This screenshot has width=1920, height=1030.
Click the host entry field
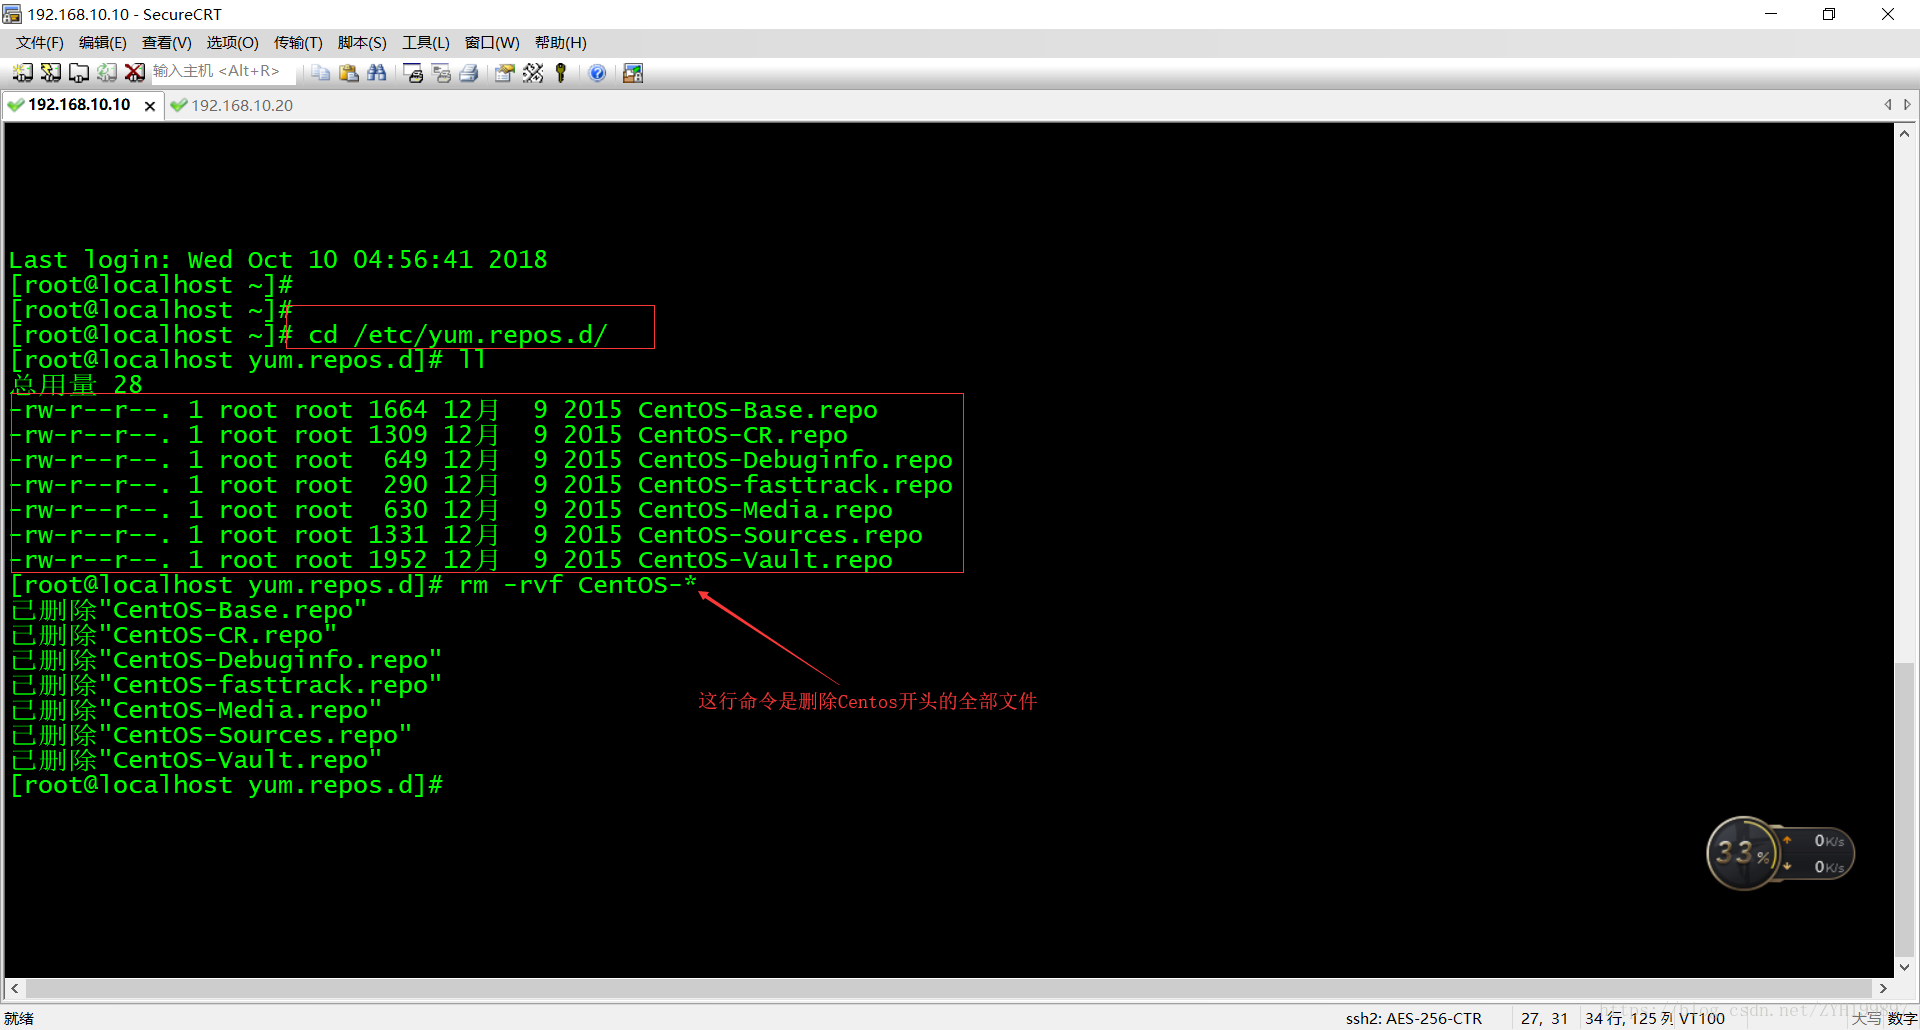coord(224,71)
